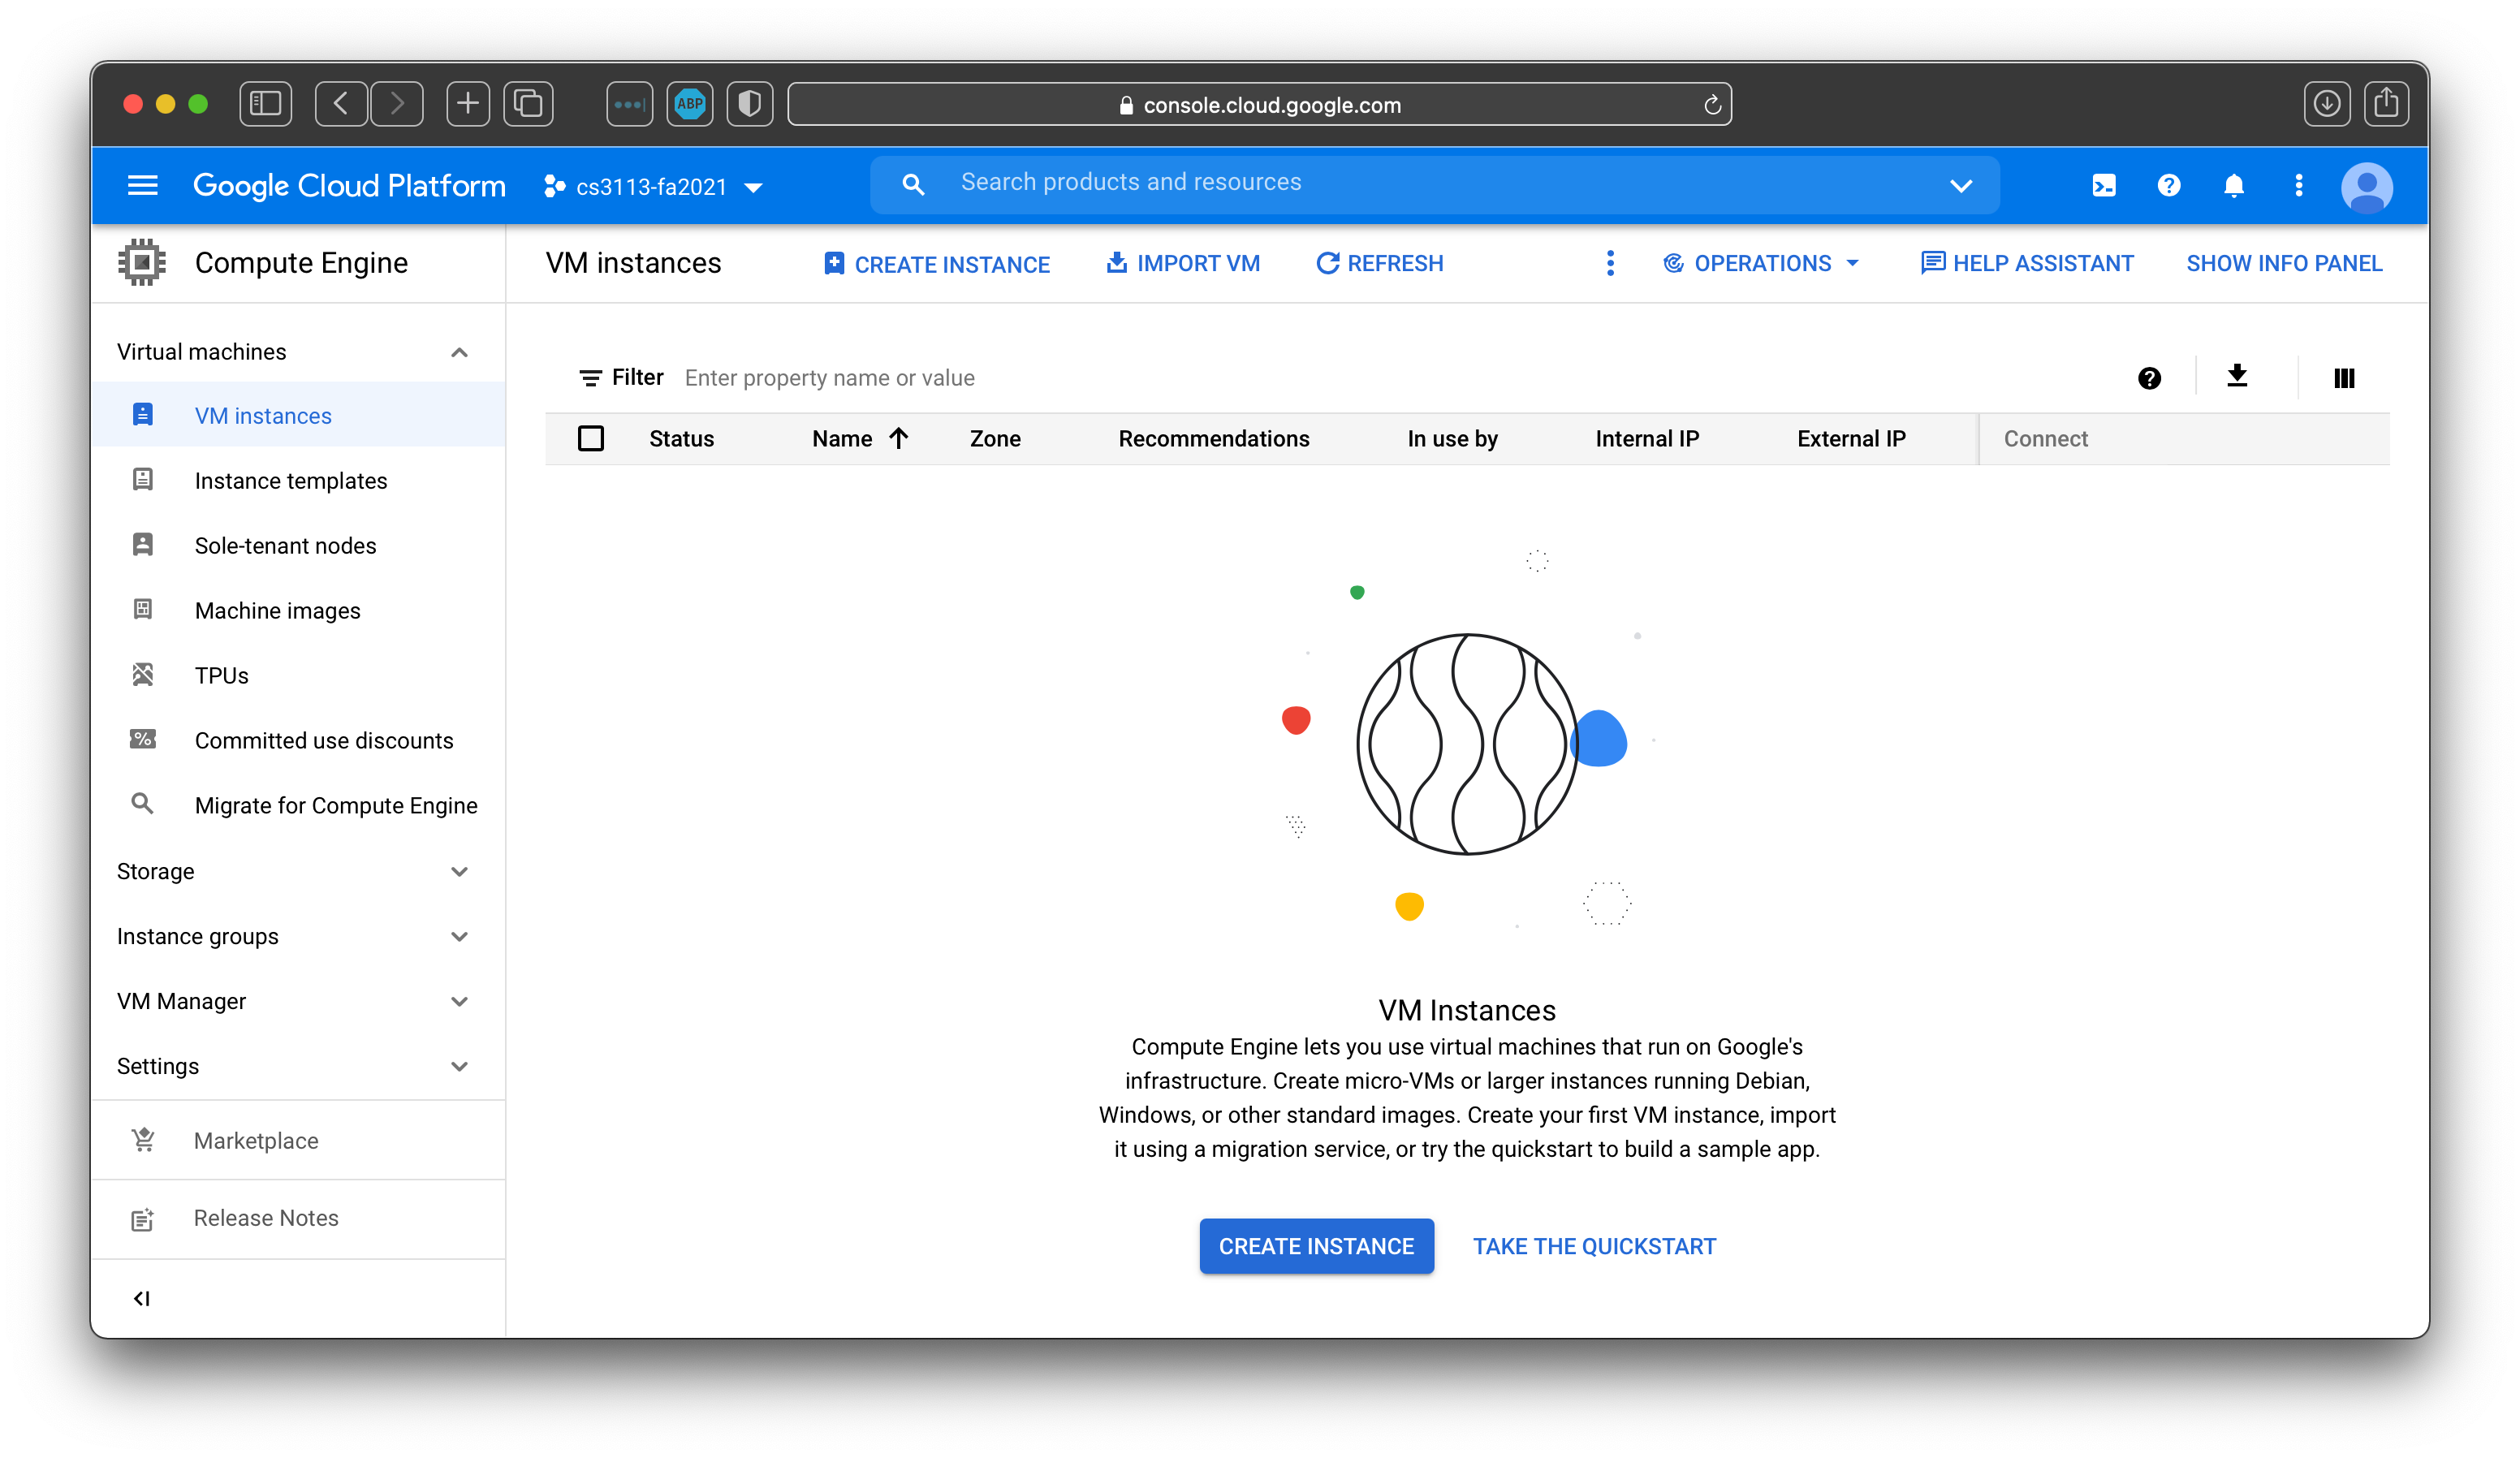Open HELP ASSISTANT

click(x=2027, y=263)
